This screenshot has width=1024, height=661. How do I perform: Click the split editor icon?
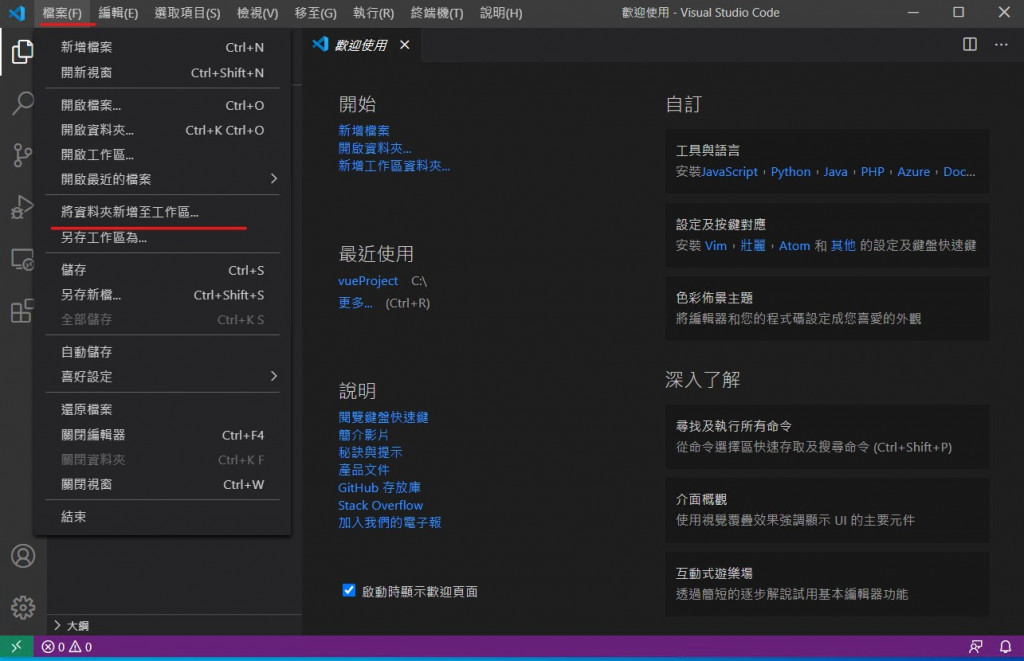coord(970,44)
